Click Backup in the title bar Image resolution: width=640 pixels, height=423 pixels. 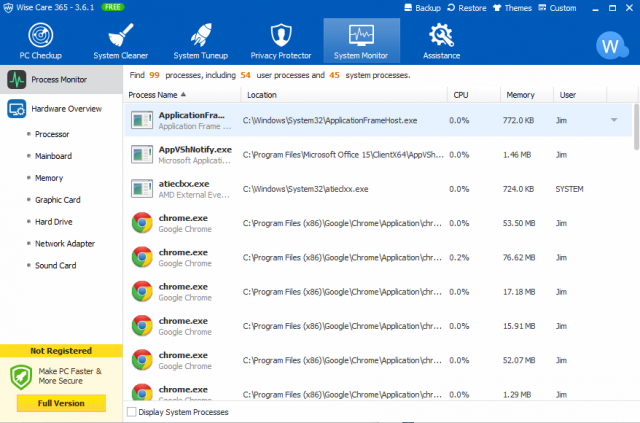[x=422, y=8]
